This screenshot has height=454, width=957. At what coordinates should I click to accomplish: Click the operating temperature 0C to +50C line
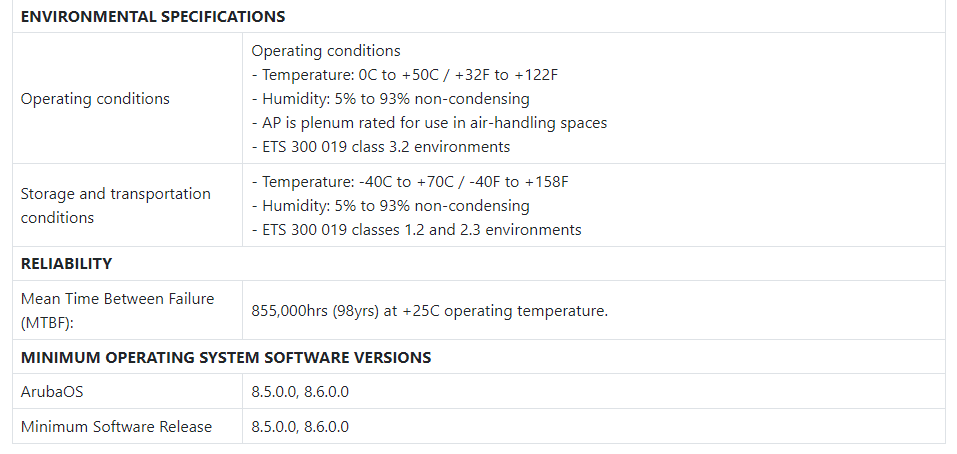405,75
